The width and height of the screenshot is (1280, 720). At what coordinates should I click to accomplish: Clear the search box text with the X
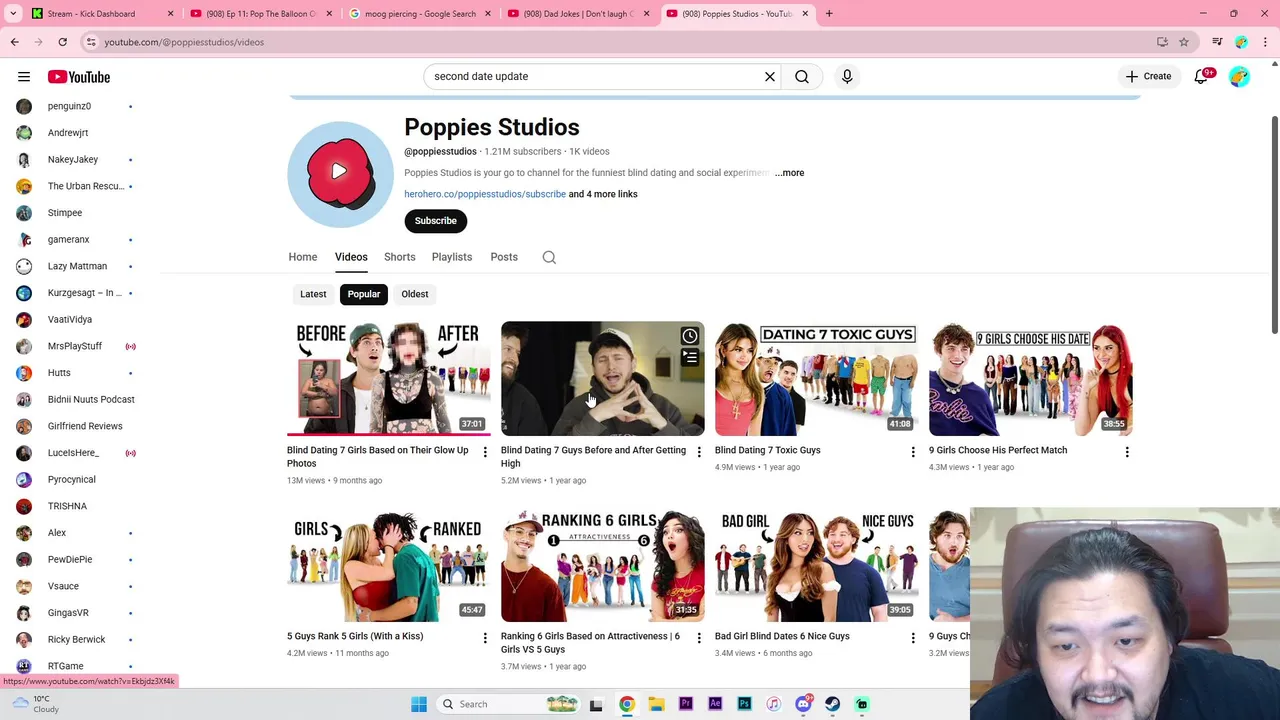[770, 76]
